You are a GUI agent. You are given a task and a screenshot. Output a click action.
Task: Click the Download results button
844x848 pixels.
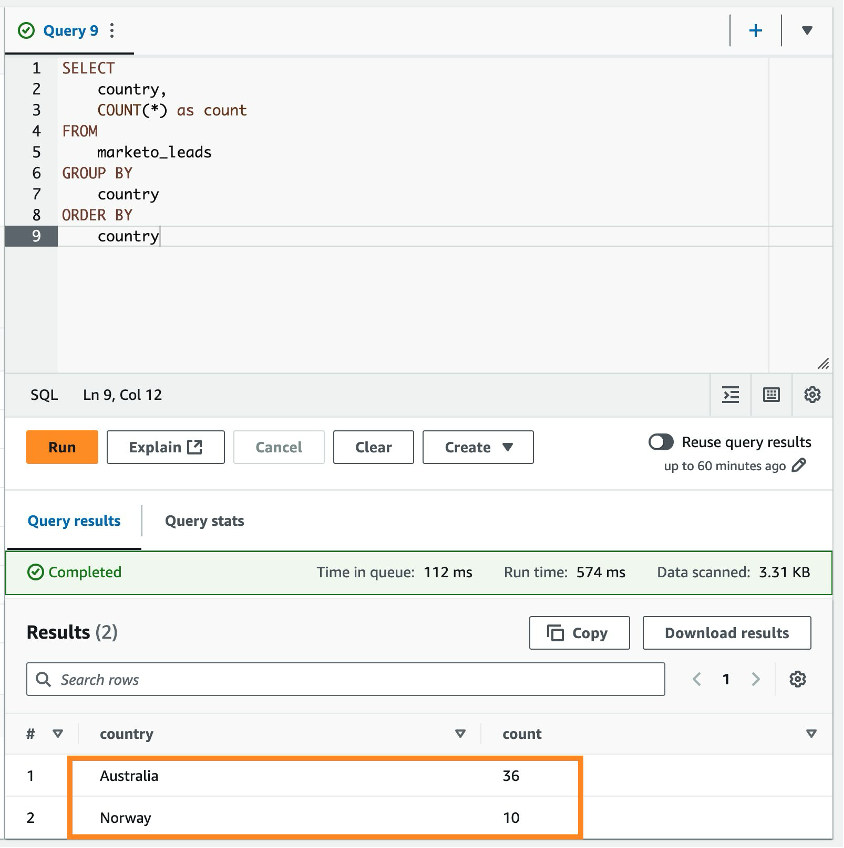[x=727, y=632]
